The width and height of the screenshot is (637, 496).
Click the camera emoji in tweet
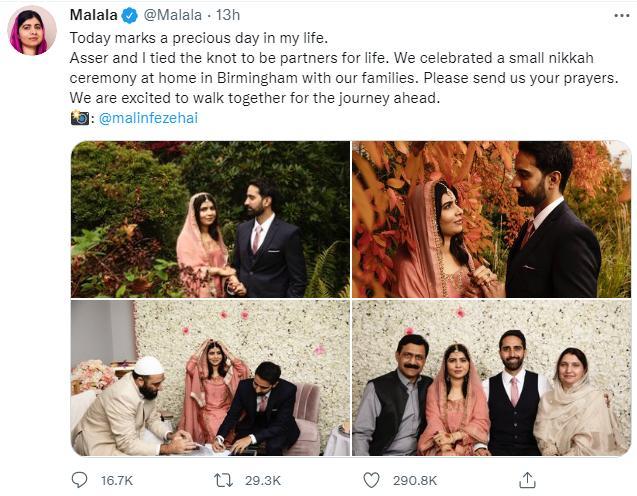pos(80,118)
